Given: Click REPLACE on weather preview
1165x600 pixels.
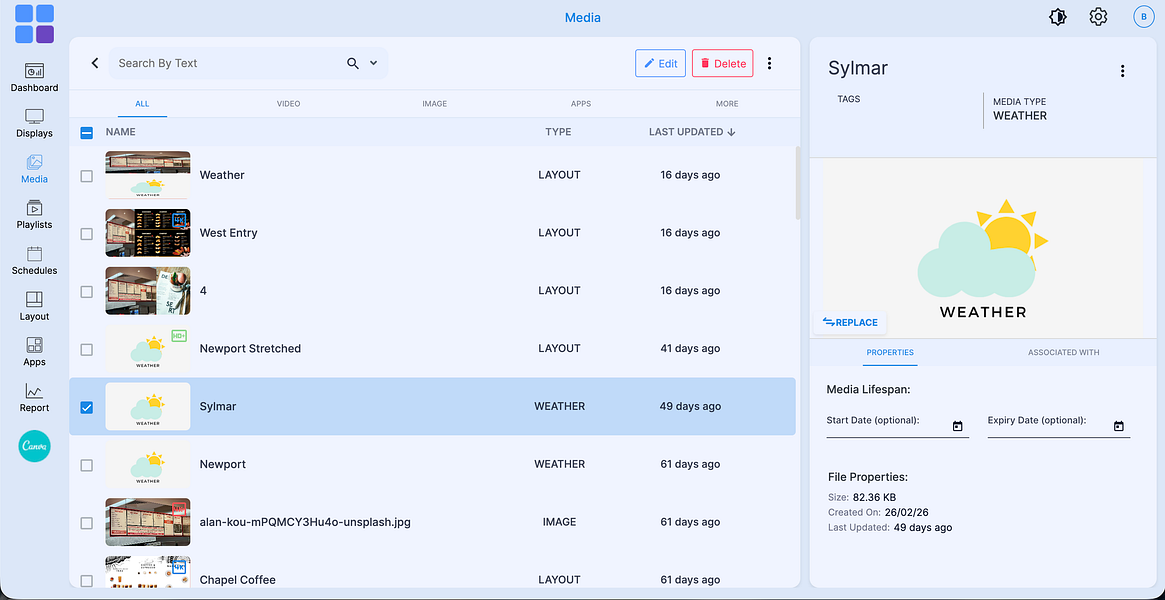Looking at the screenshot, I should [x=850, y=322].
